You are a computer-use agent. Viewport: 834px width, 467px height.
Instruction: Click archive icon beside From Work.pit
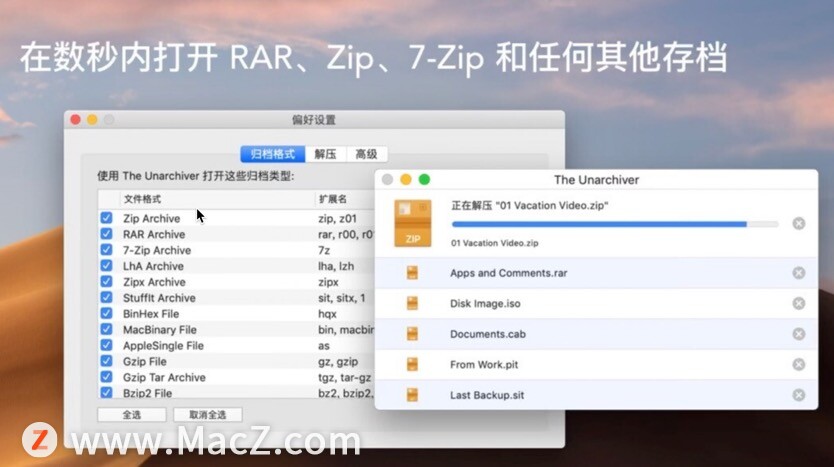(x=412, y=364)
